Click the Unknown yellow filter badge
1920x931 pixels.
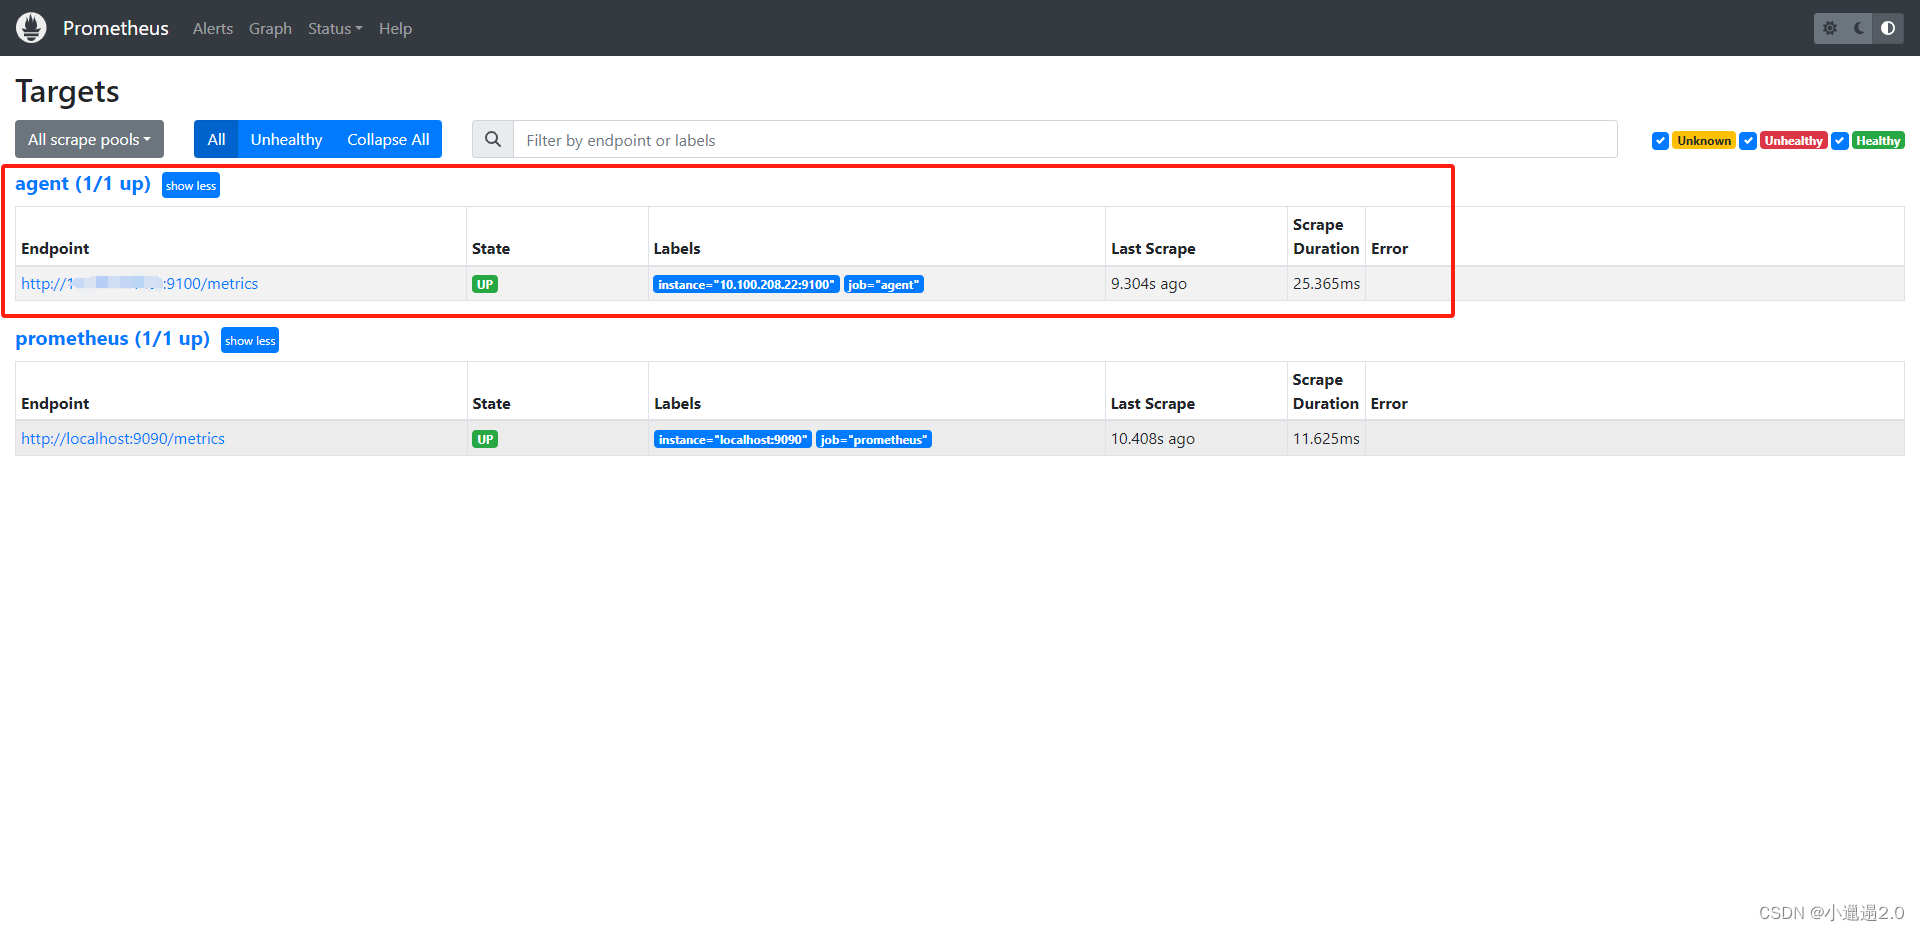(x=1704, y=141)
